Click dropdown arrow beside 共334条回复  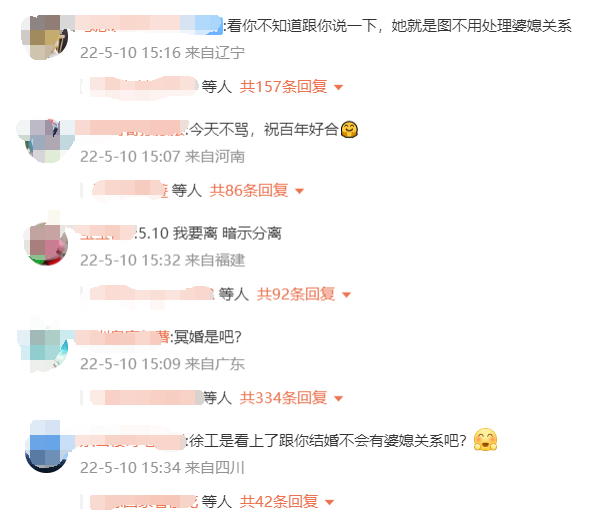tap(338, 398)
